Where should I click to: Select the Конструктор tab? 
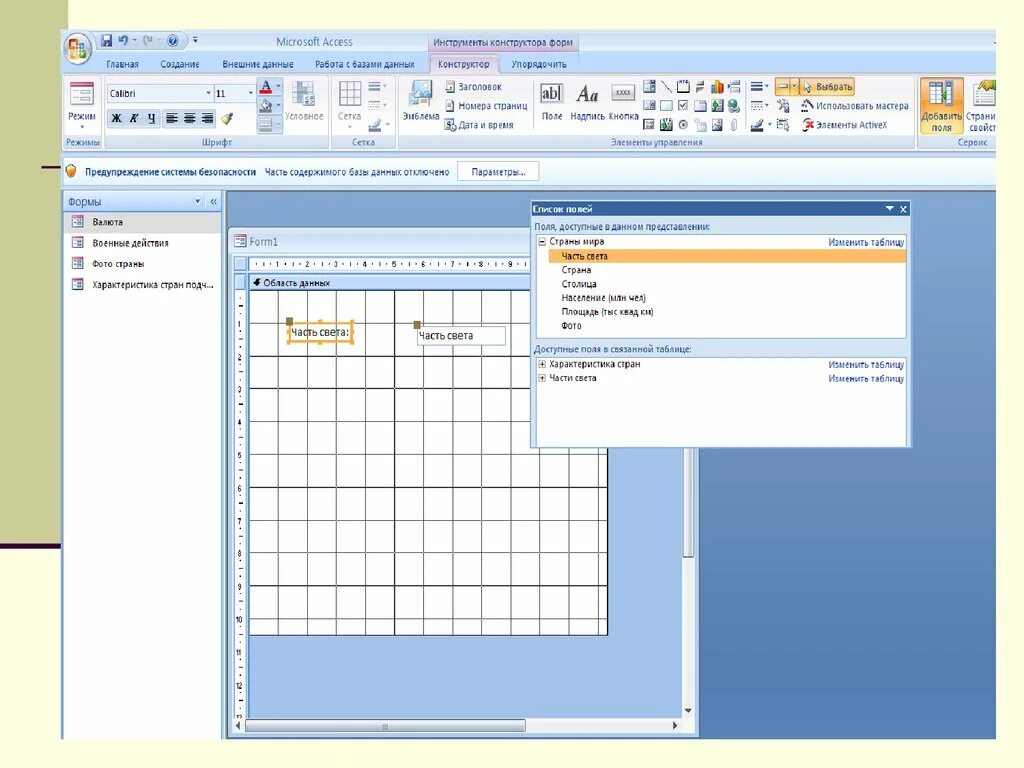click(x=463, y=64)
